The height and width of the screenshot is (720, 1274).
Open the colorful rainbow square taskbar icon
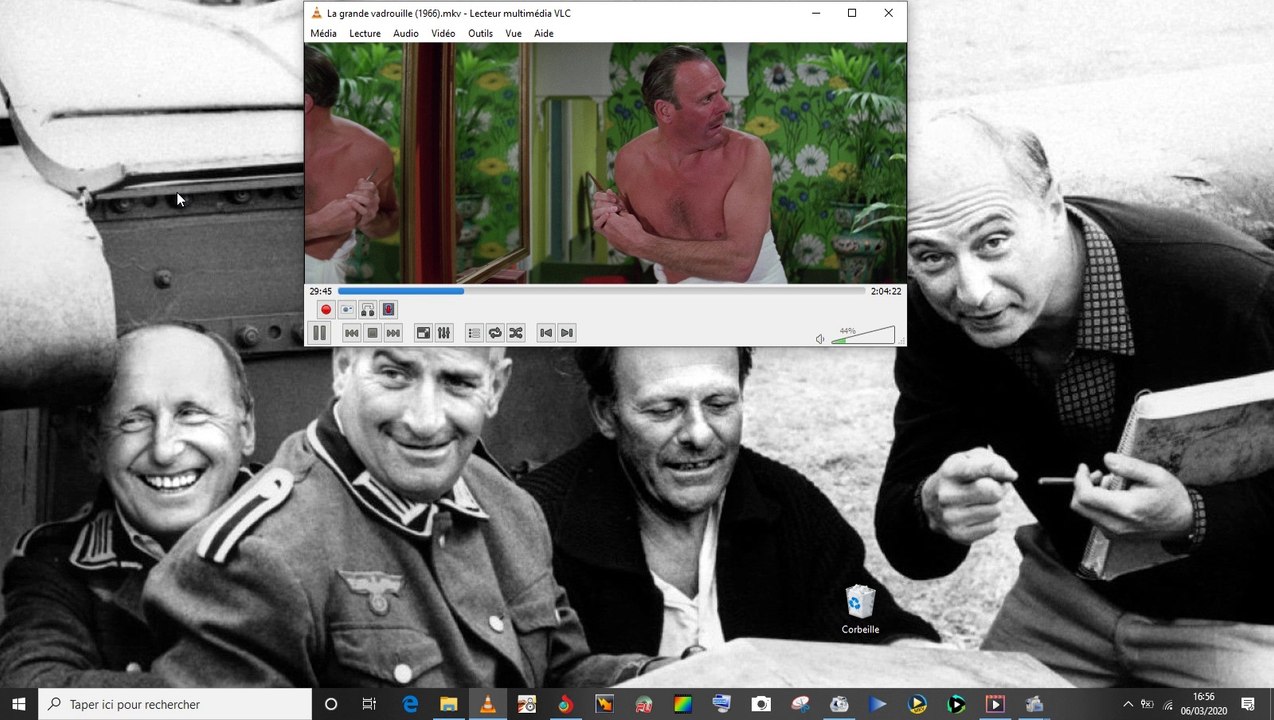pos(683,704)
